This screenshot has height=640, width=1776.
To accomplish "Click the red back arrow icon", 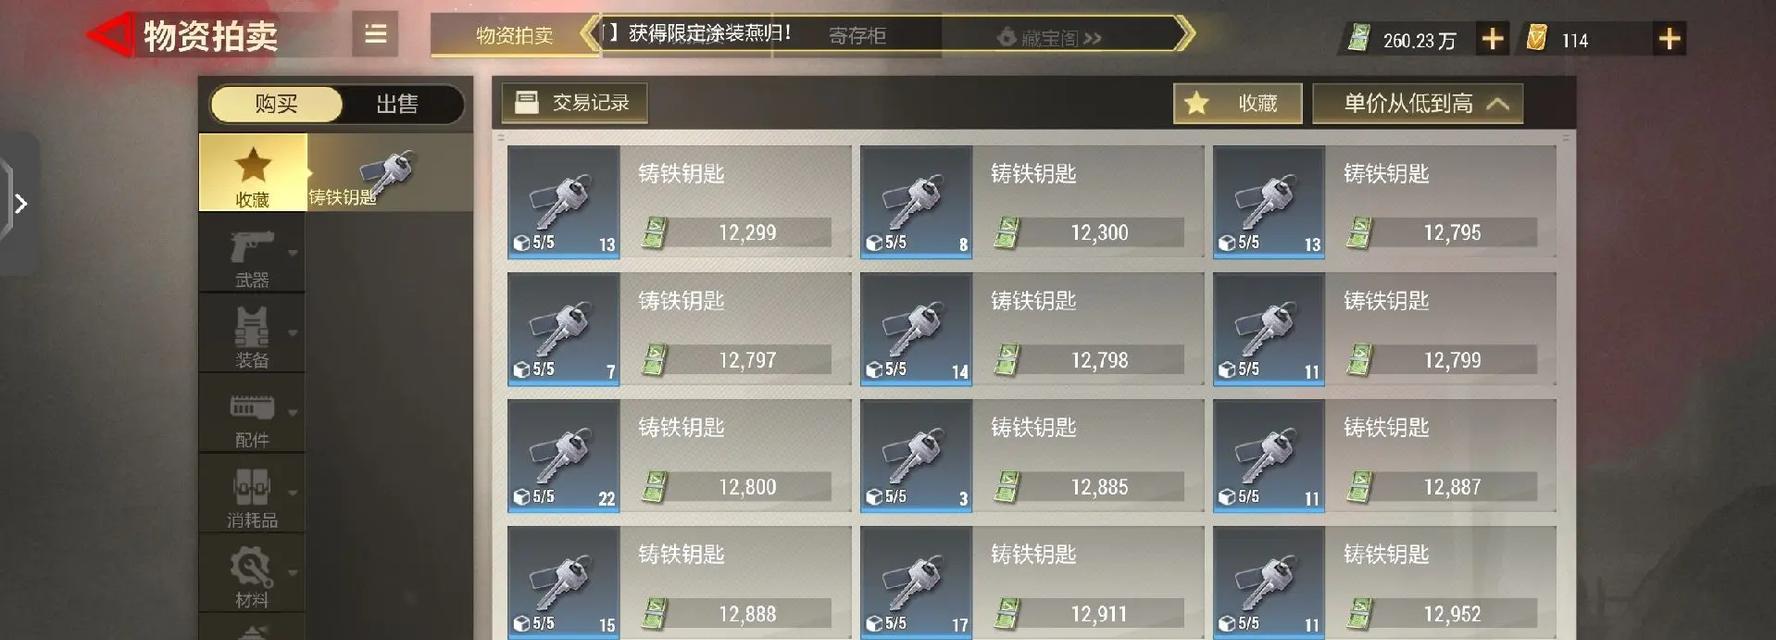I will click(x=110, y=36).
